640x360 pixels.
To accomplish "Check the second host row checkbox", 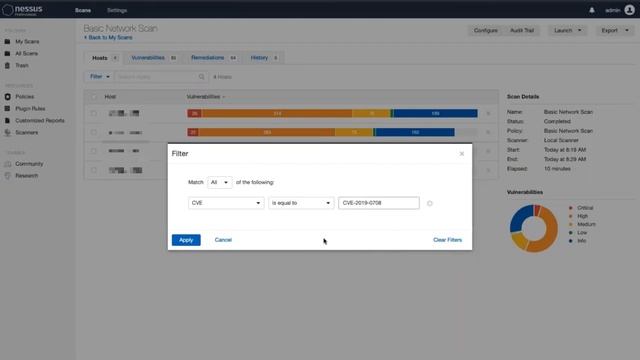I will (93, 132).
